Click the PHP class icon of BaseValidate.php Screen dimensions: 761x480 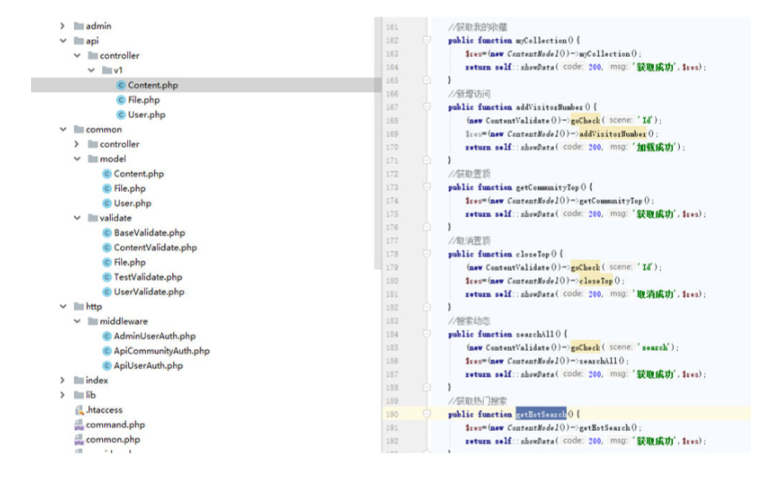[106, 233]
